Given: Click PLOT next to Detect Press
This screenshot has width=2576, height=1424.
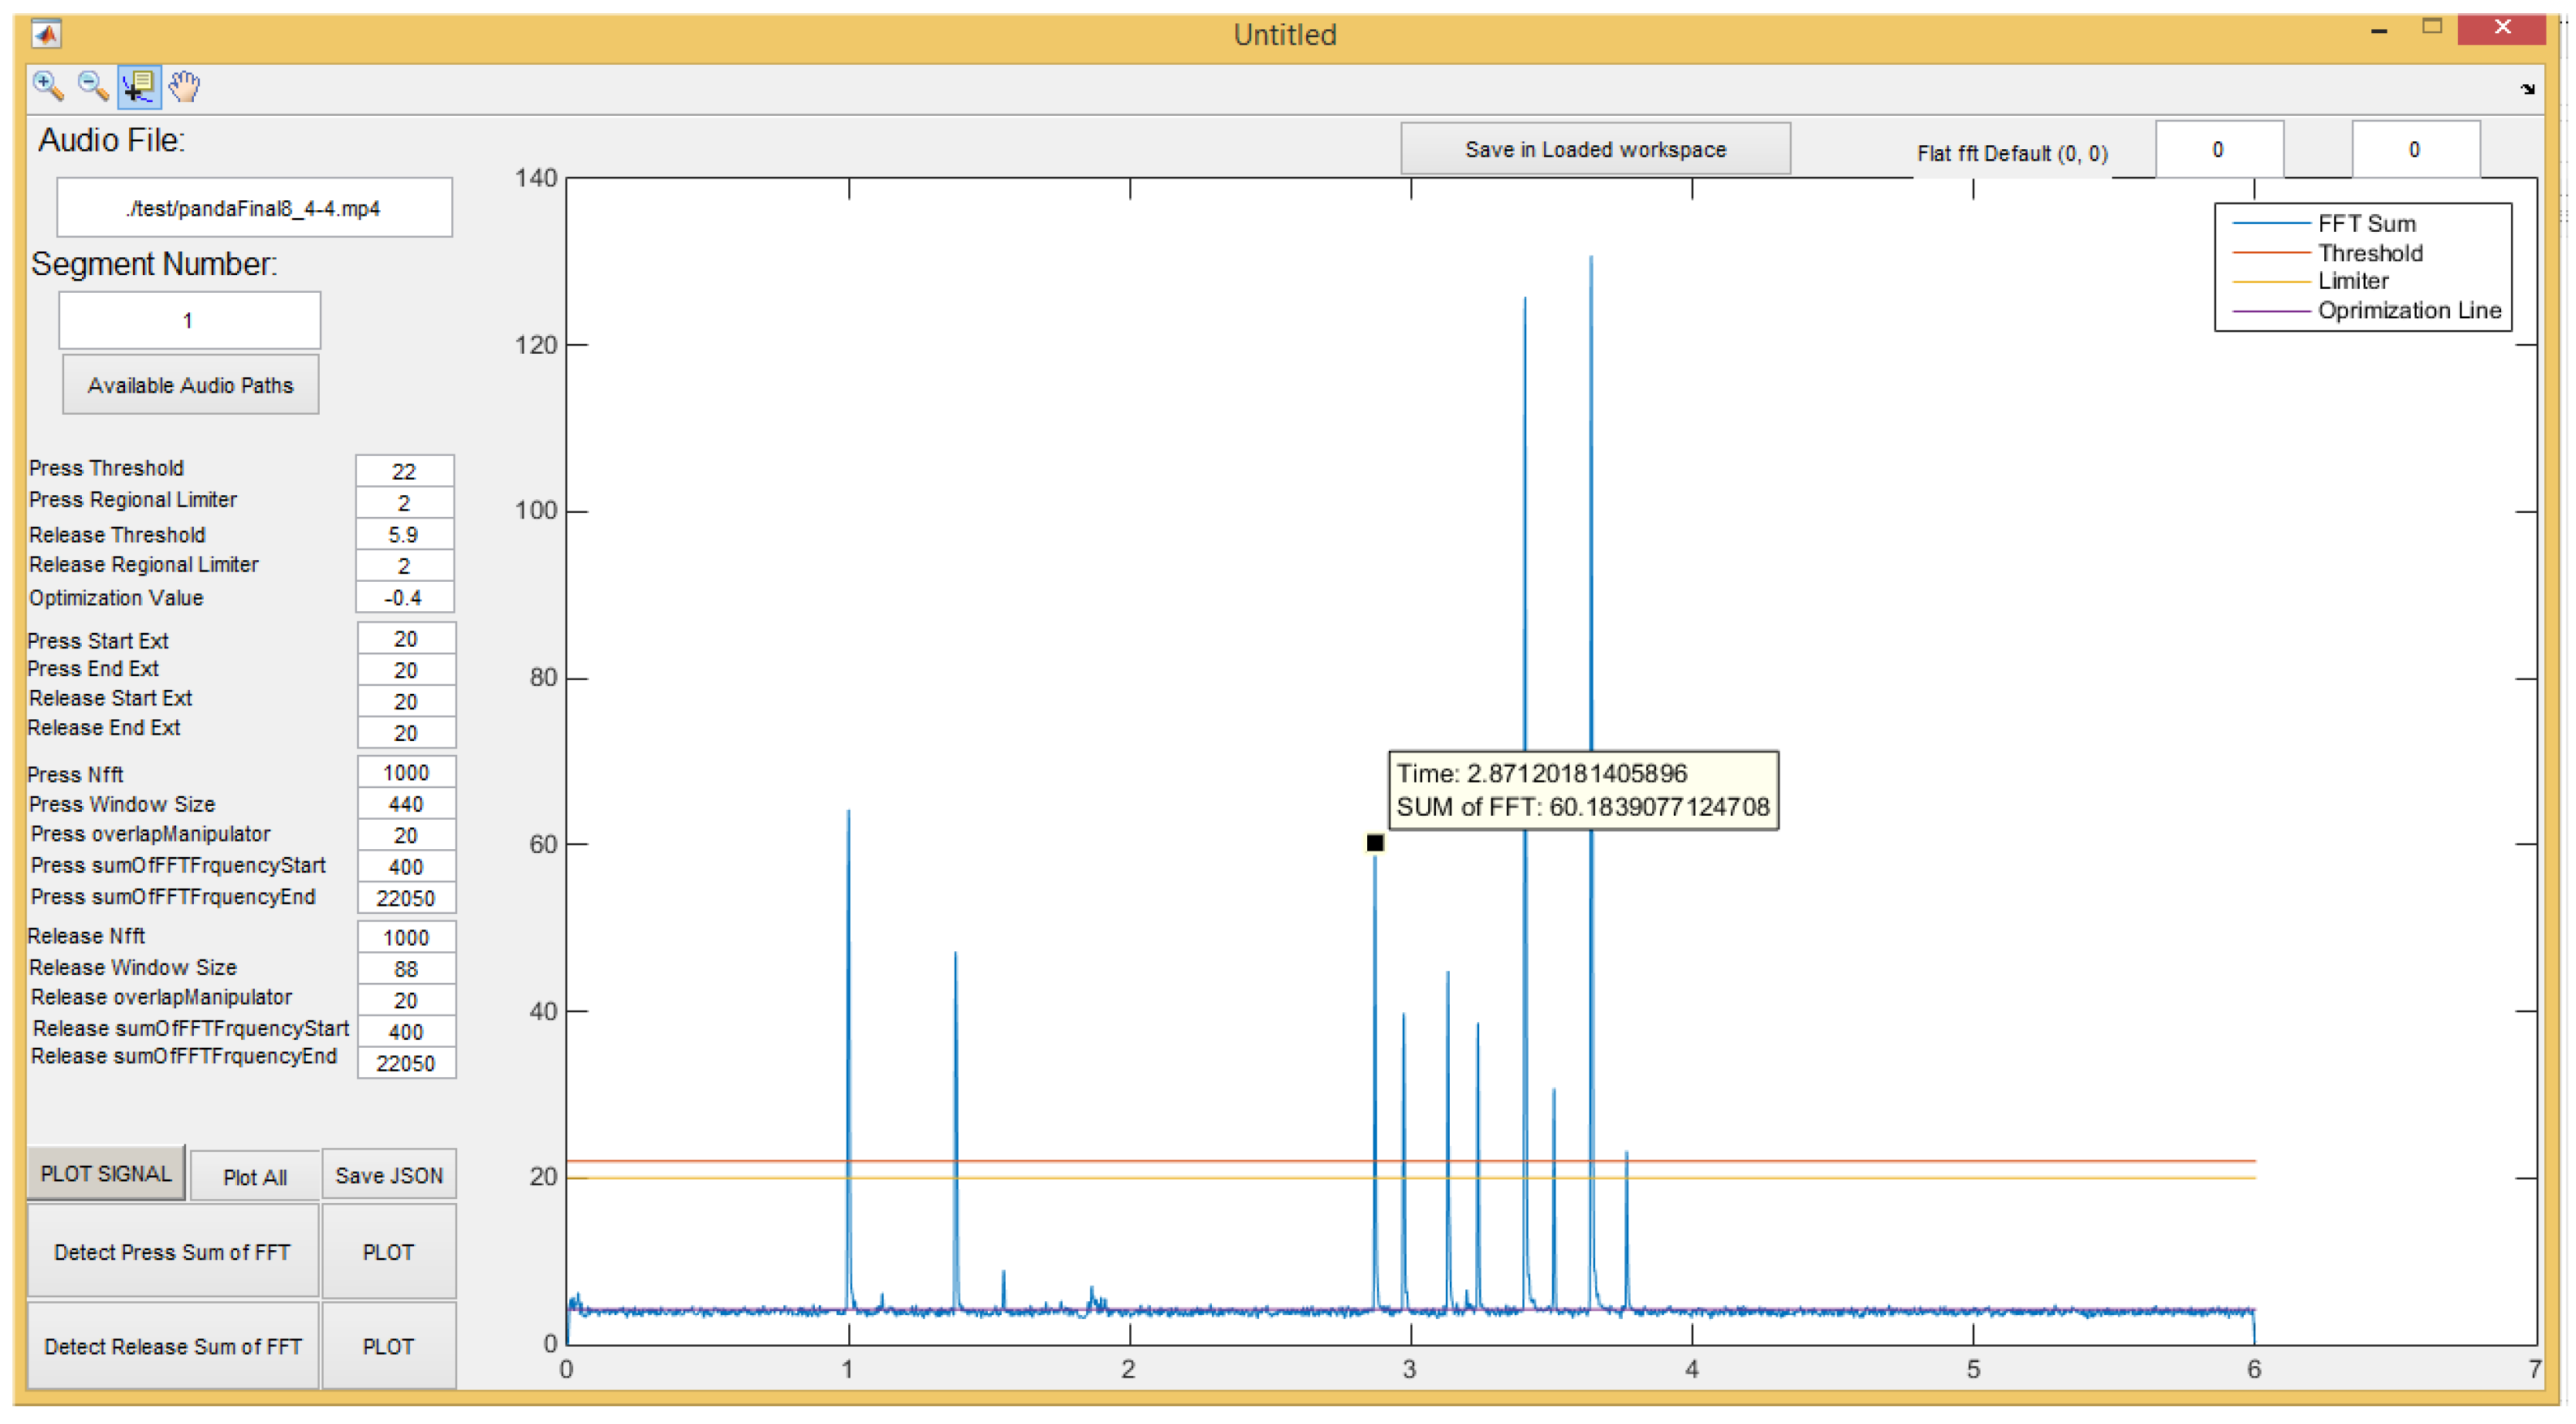Looking at the screenshot, I should (x=389, y=1252).
